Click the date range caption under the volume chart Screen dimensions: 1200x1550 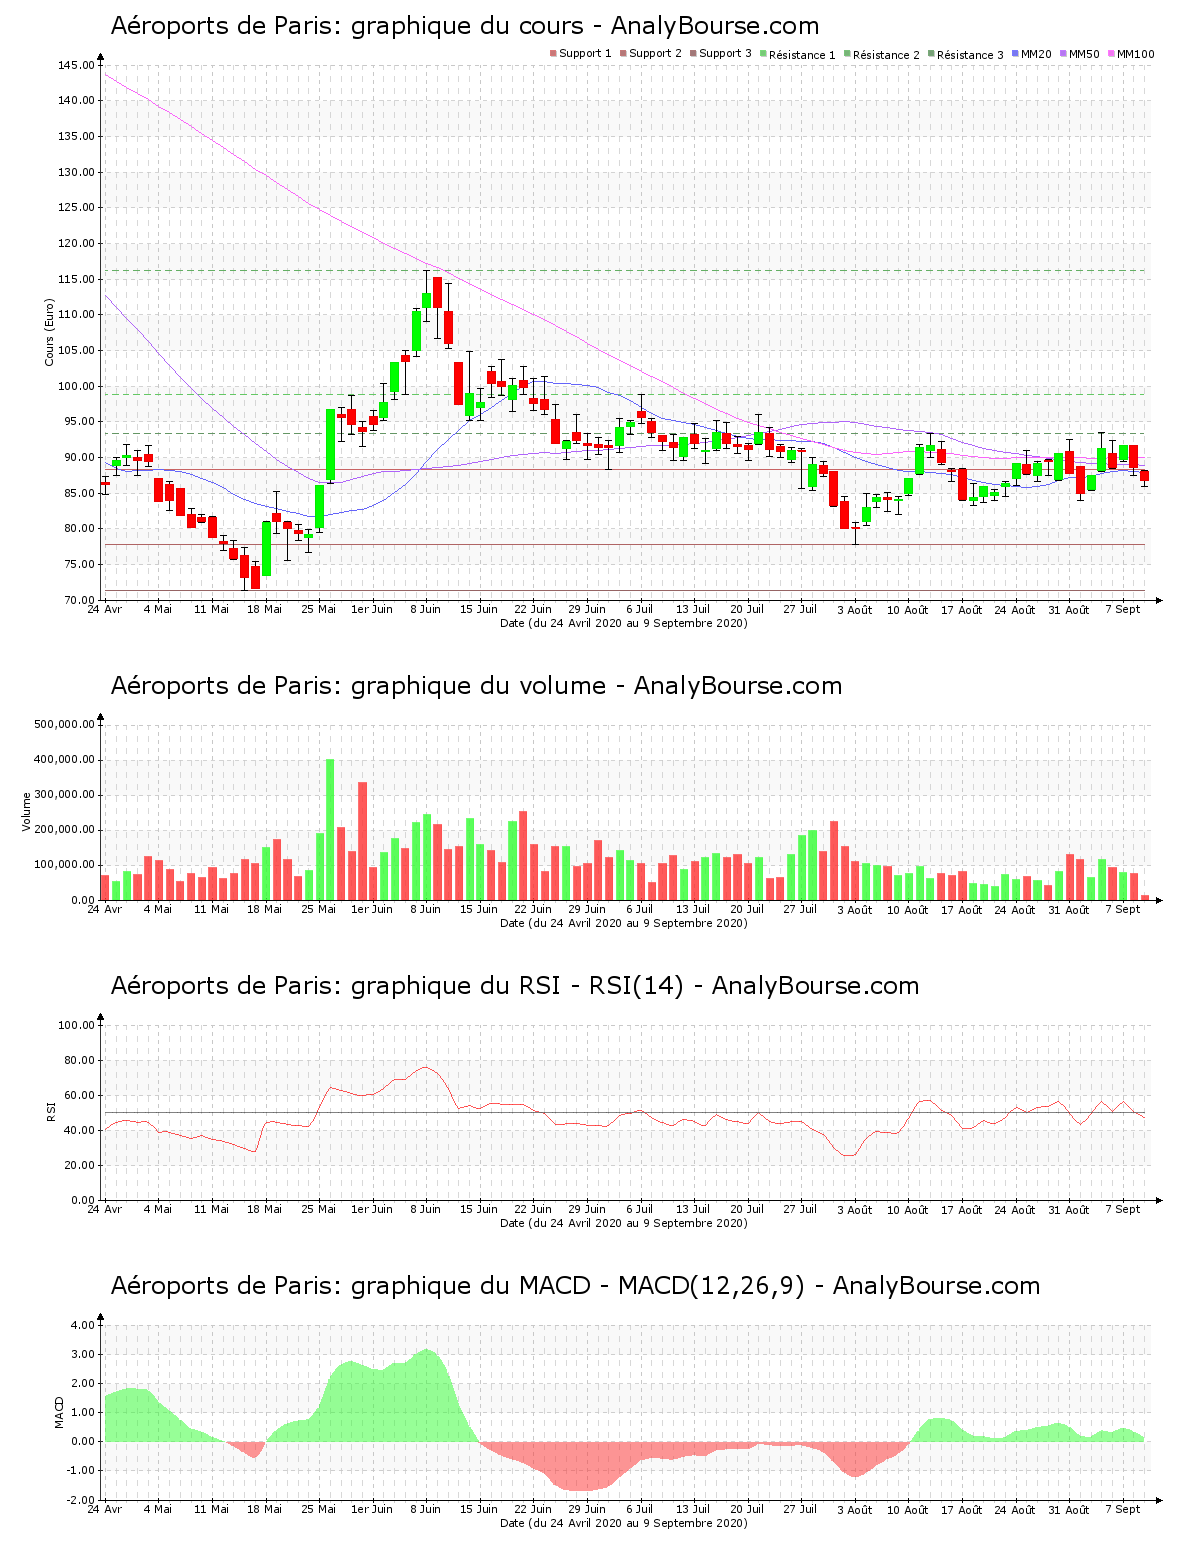(x=624, y=923)
